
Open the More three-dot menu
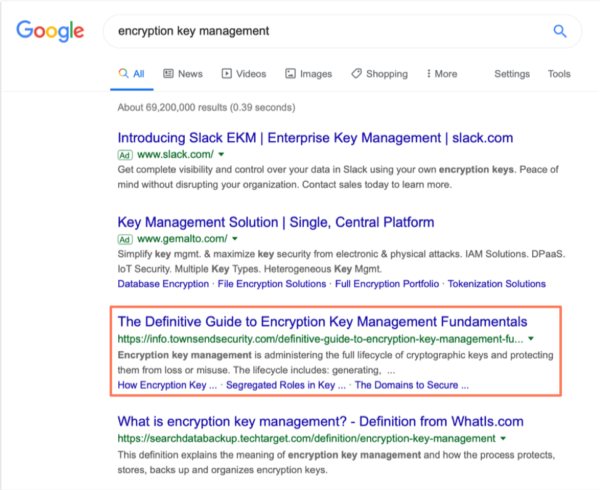[x=442, y=73]
